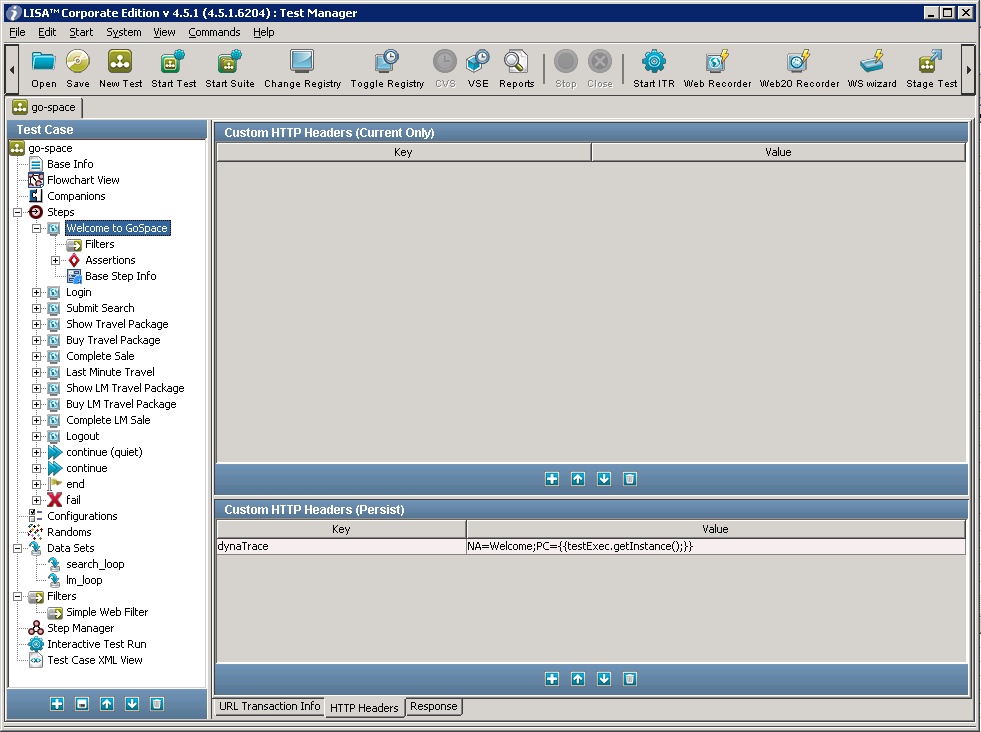This screenshot has height=732, width=981.
Task: Click Key column header in Persist table
Action: click(342, 529)
